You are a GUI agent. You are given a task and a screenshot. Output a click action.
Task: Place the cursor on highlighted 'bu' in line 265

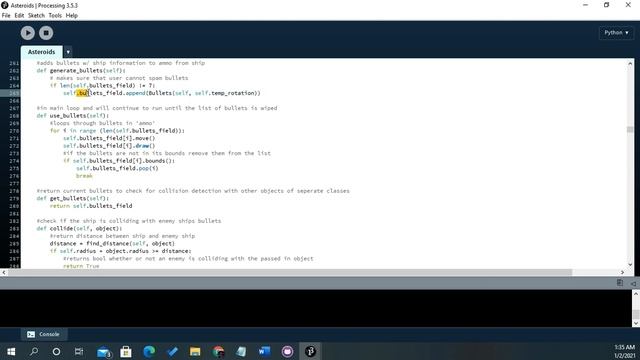pyautogui.click(x=82, y=93)
